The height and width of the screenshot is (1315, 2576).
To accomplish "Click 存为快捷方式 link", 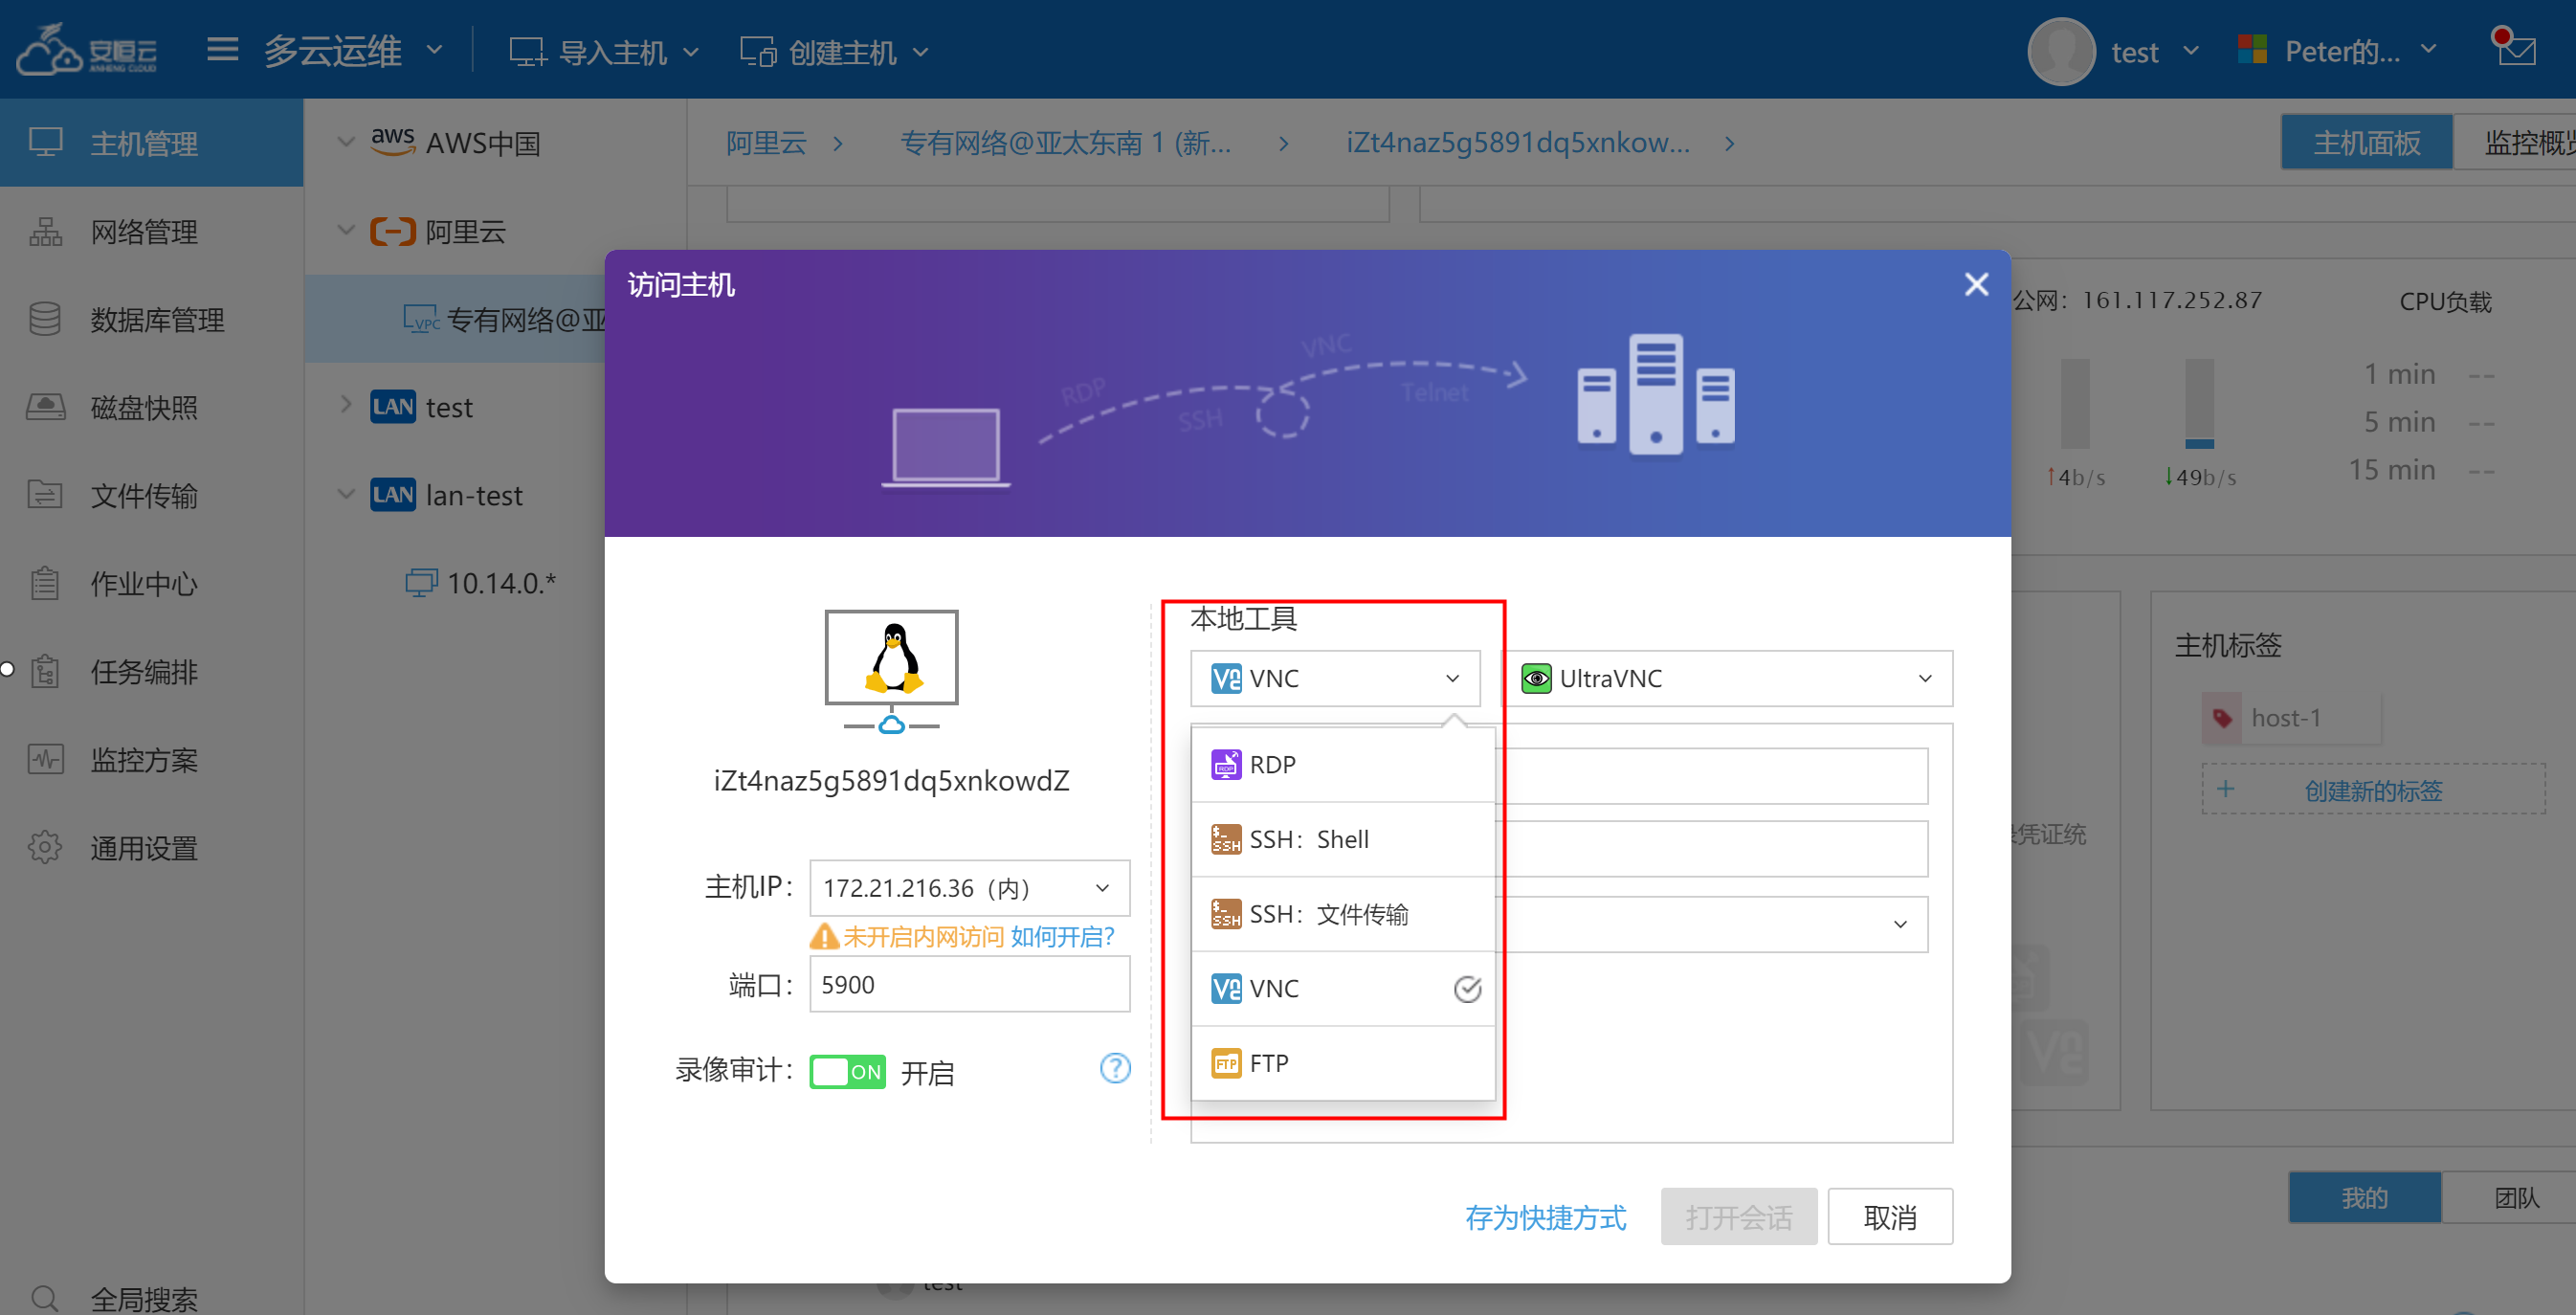I will tap(1545, 1217).
